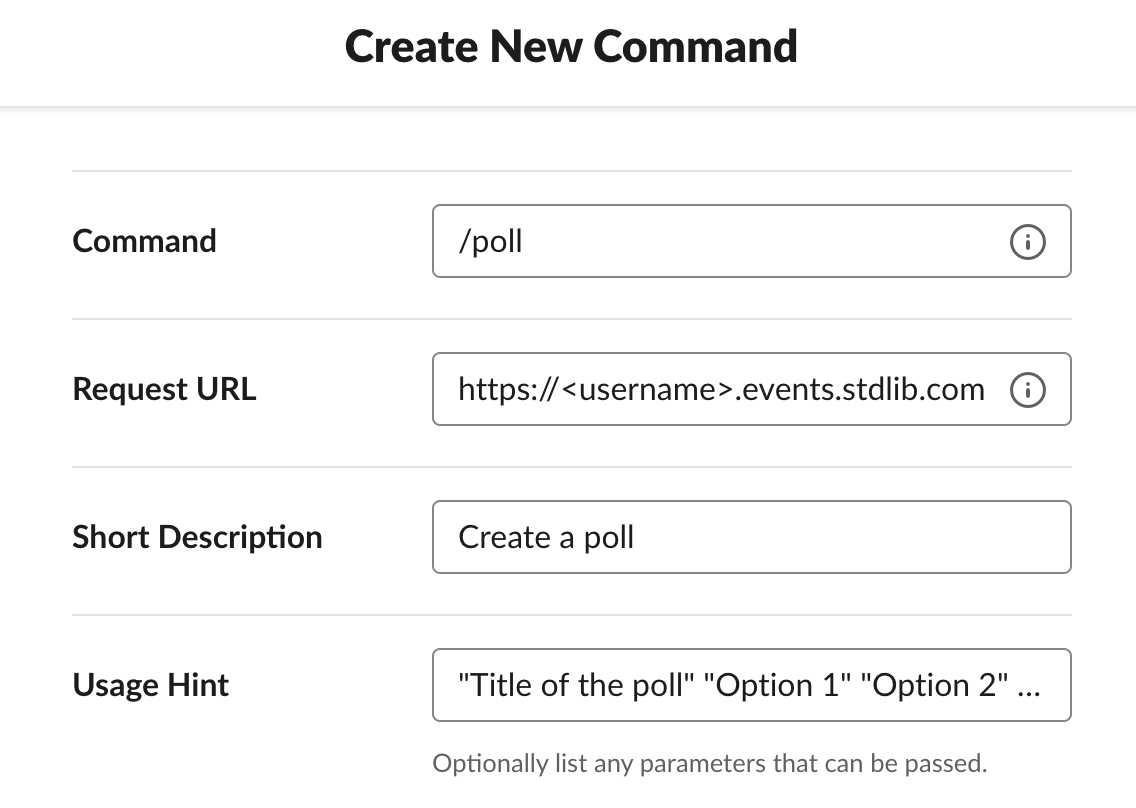This screenshot has width=1136, height=808.
Task: Click the "Usage Hint" label
Action: pyautogui.click(x=151, y=685)
